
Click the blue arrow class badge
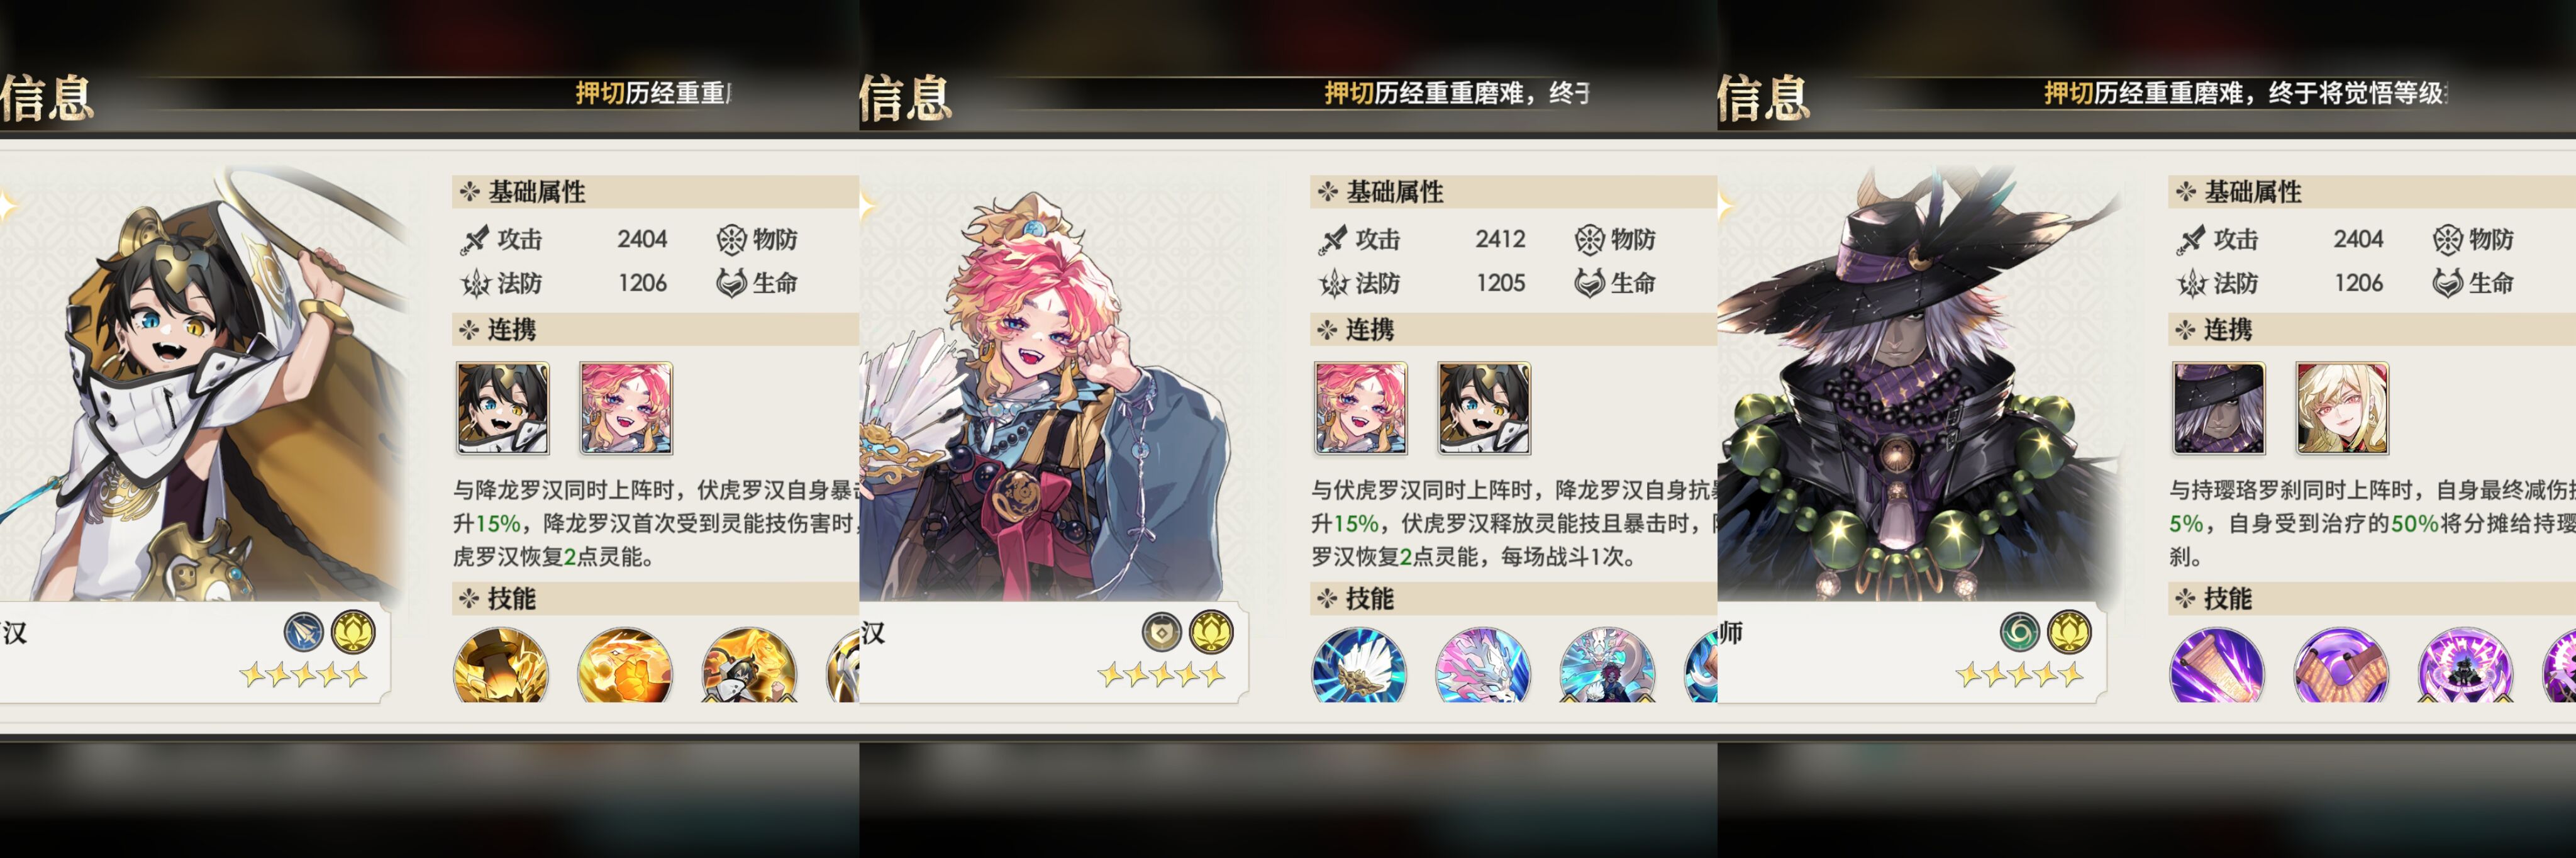[304, 632]
